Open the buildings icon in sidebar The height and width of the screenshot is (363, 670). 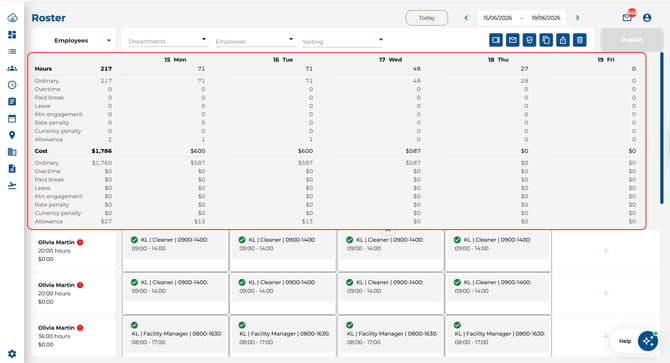[12, 152]
